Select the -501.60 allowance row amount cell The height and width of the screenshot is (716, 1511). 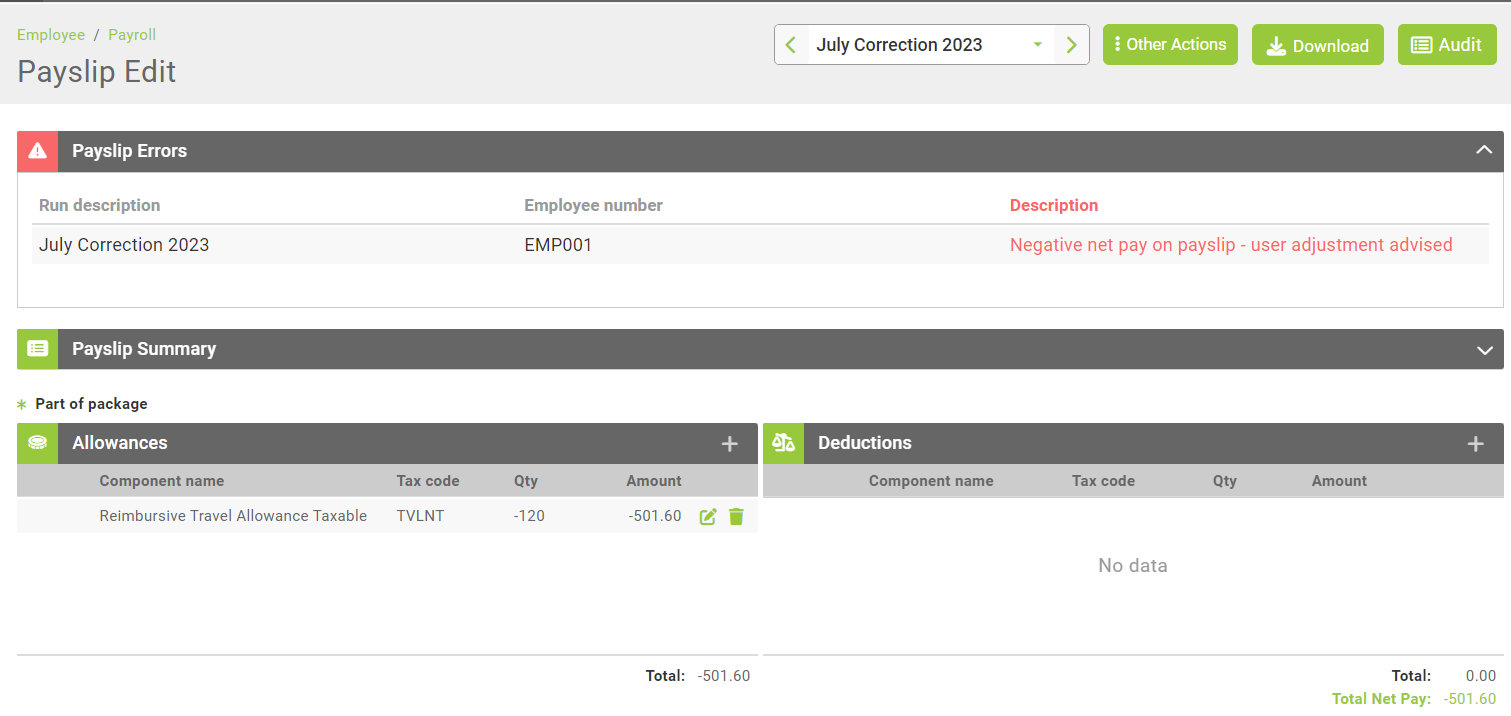(655, 516)
